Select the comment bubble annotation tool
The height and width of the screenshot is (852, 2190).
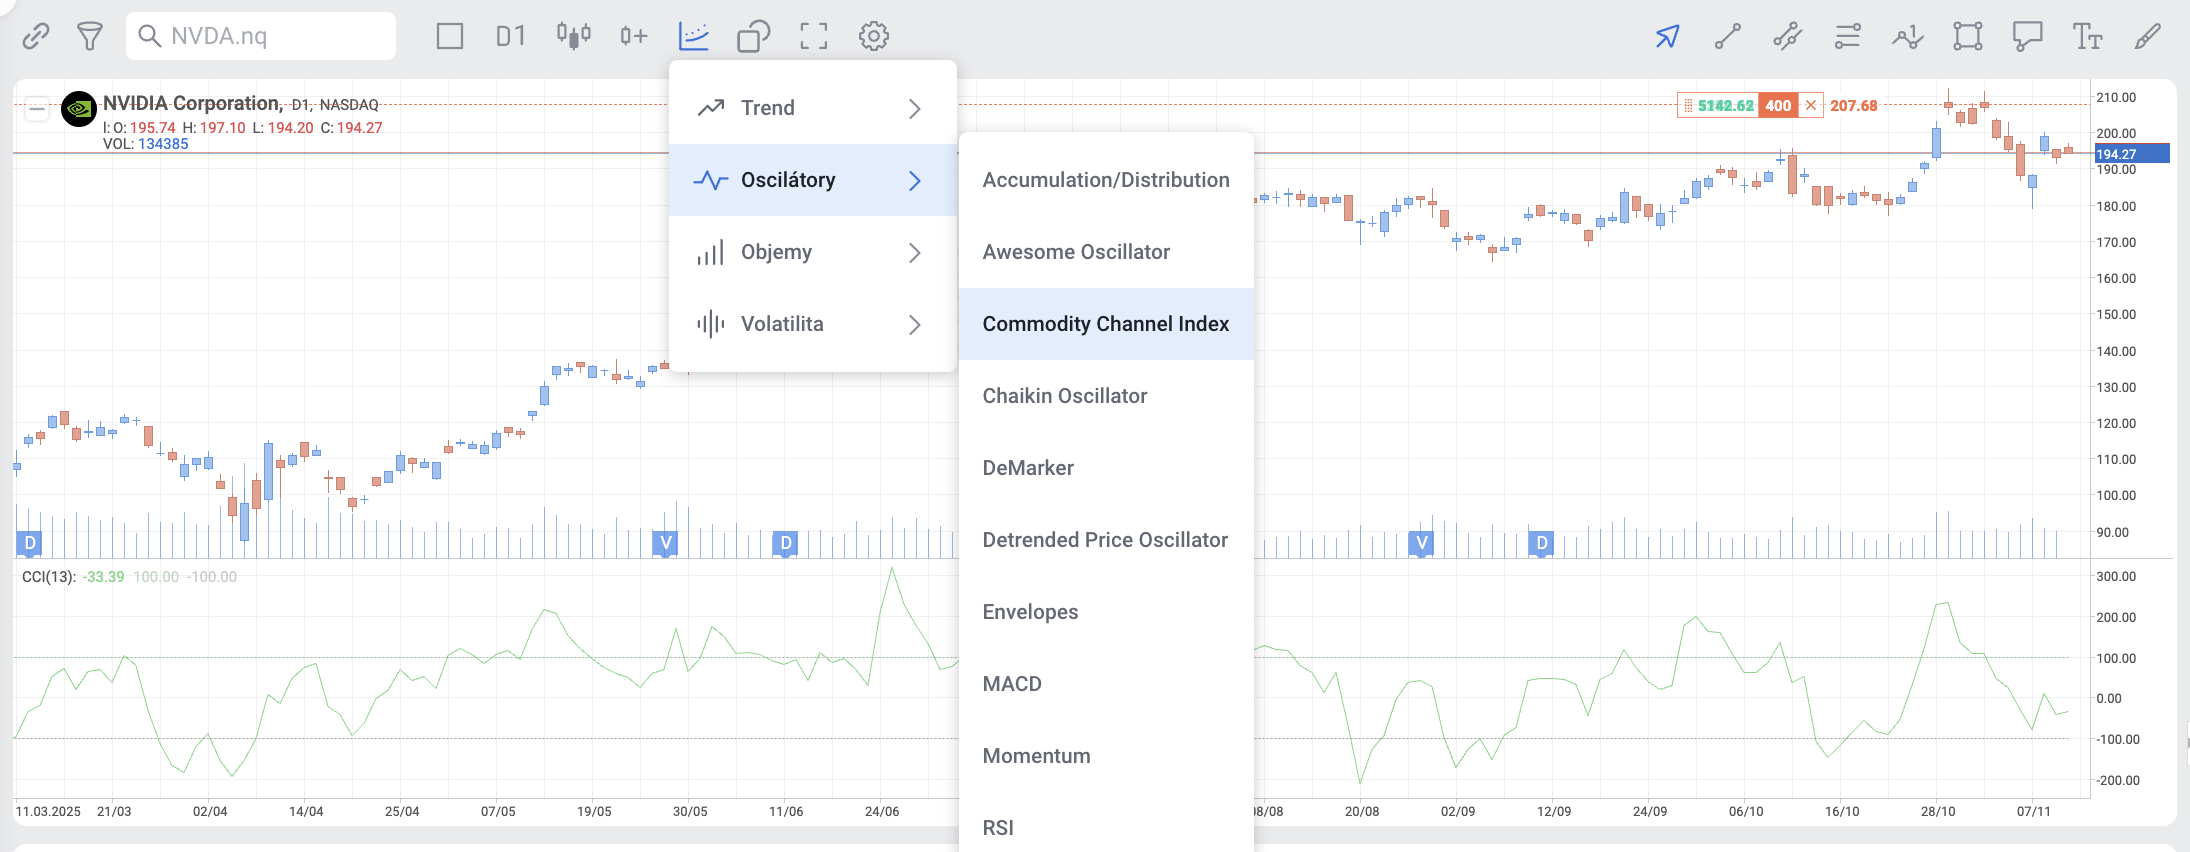click(2028, 37)
